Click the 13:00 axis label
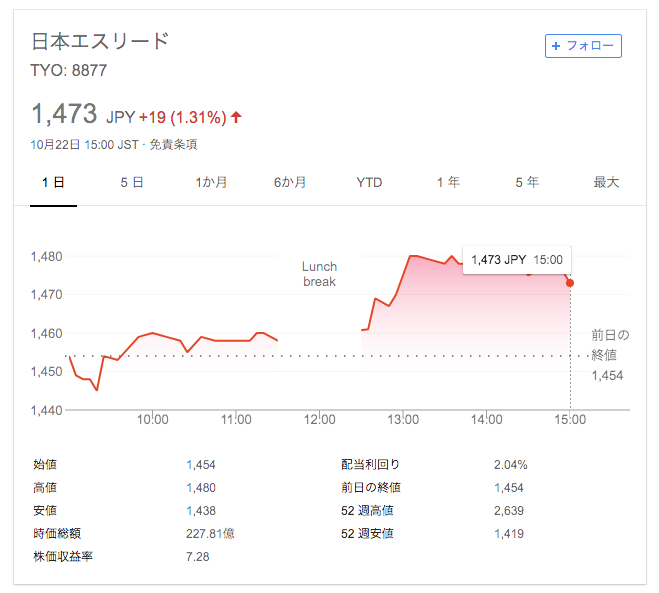 pos(403,419)
